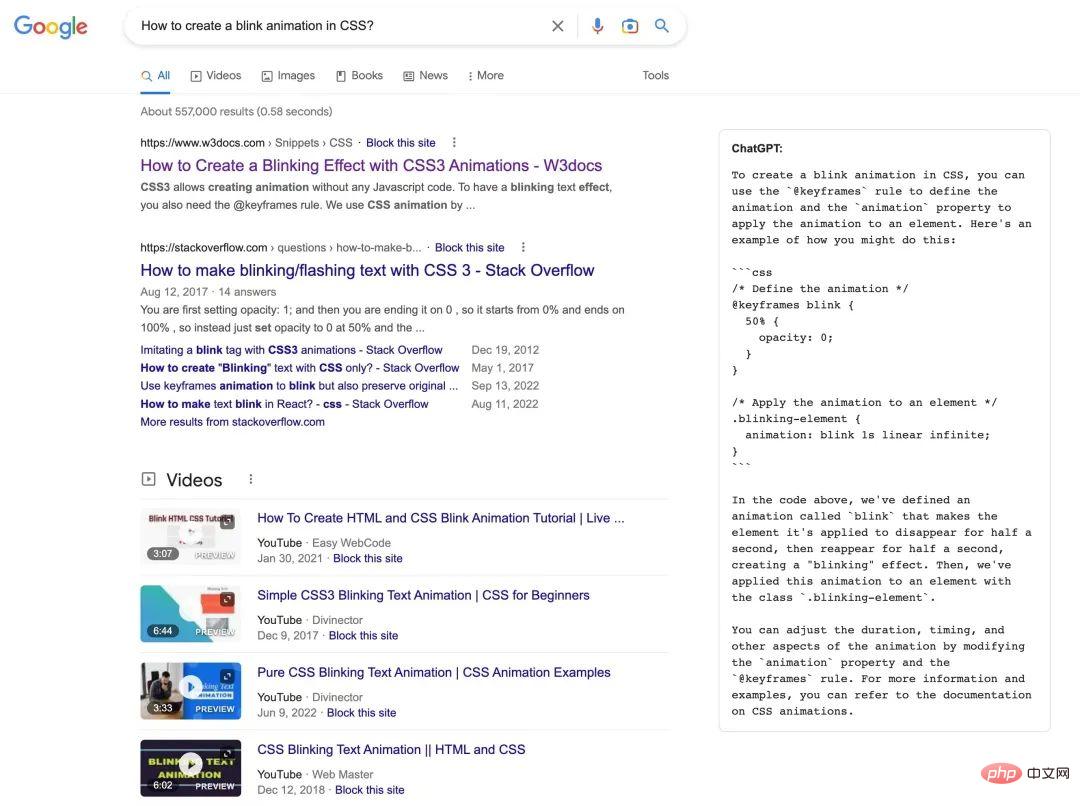Screen dimensions: 1080x806
Task: Block the stackoverflow.com site
Action: point(470,247)
